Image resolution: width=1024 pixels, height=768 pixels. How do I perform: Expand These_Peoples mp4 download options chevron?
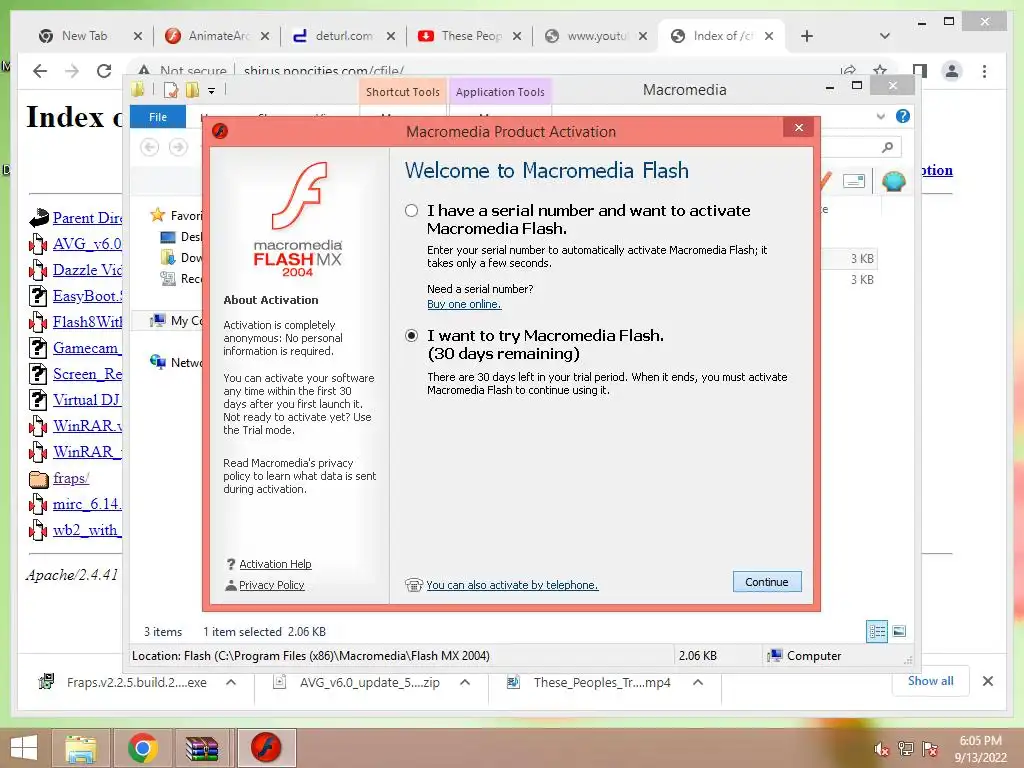(698, 682)
